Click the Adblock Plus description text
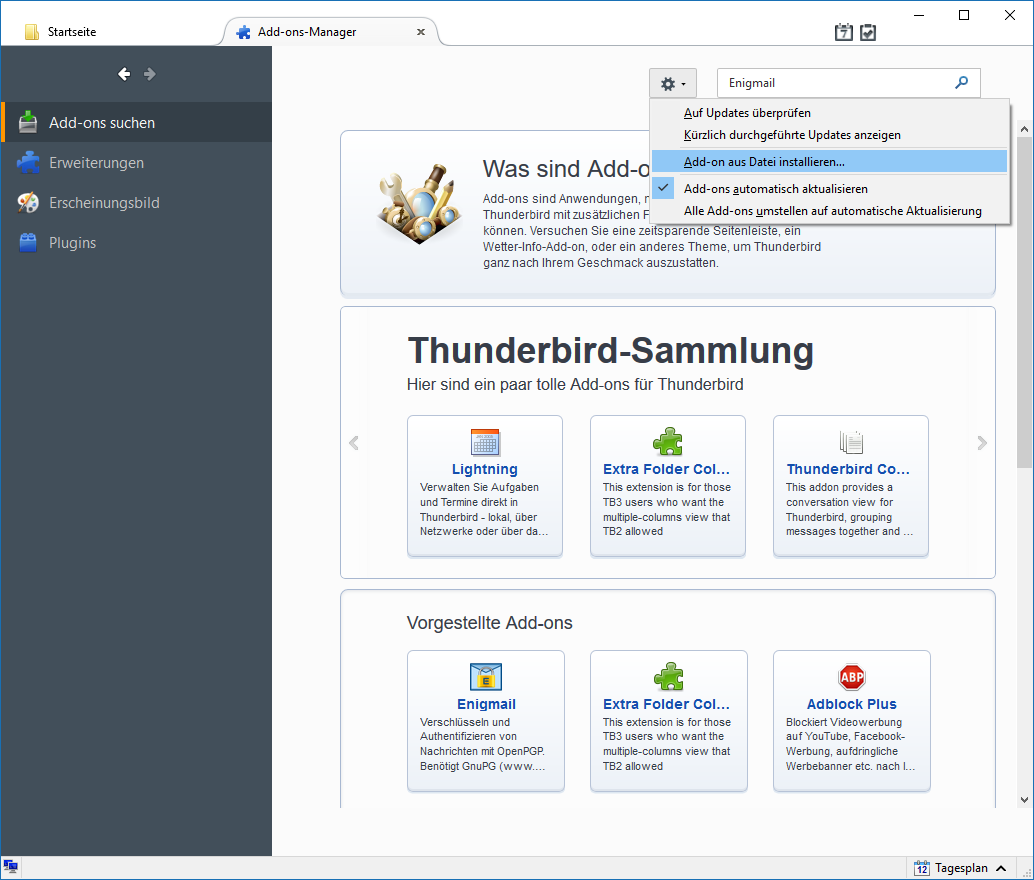 (851, 744)
